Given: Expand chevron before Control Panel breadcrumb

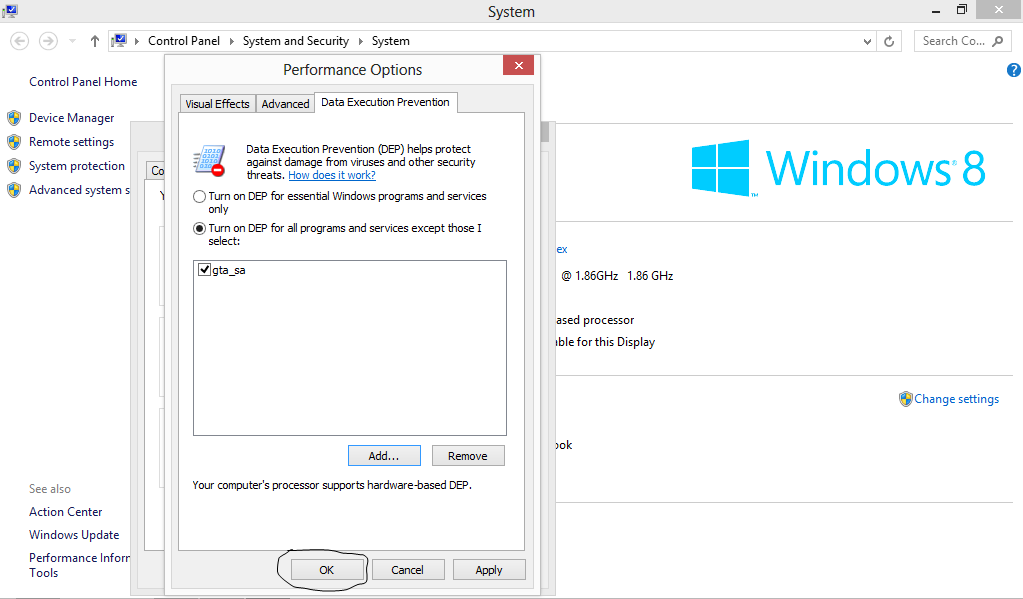Looking at the screenshot, I should pyautogui.click(x=137, y=41).
